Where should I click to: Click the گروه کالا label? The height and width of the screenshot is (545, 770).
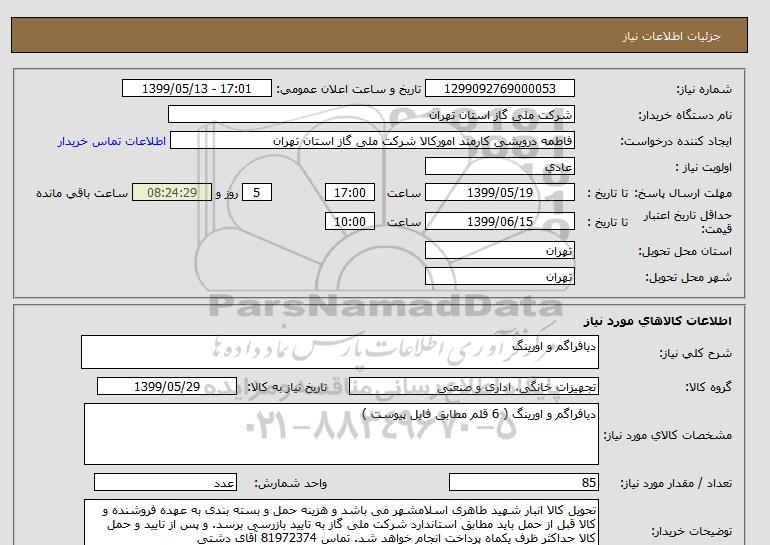click(708, 387)
